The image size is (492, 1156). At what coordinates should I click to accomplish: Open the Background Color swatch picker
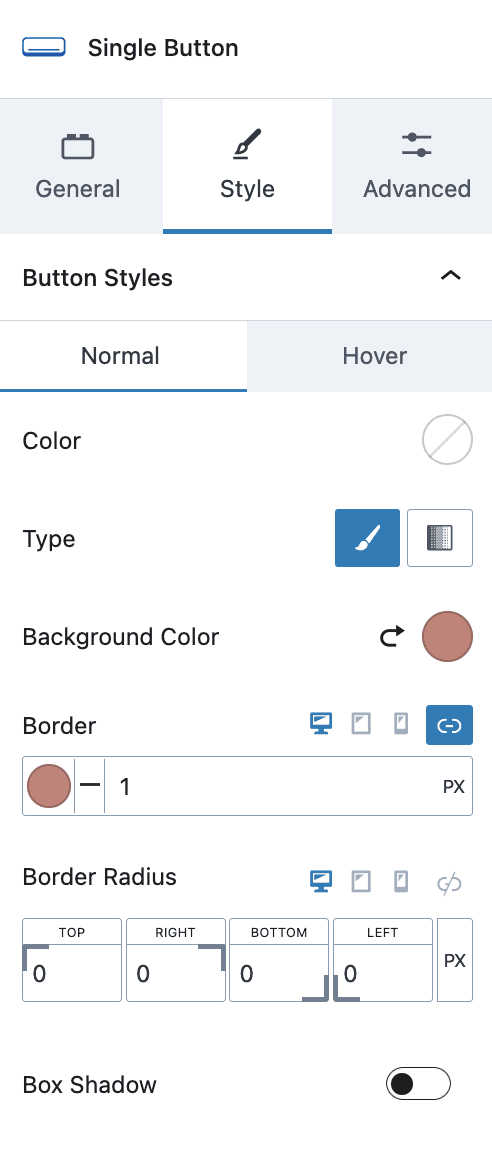coord(447,636)
